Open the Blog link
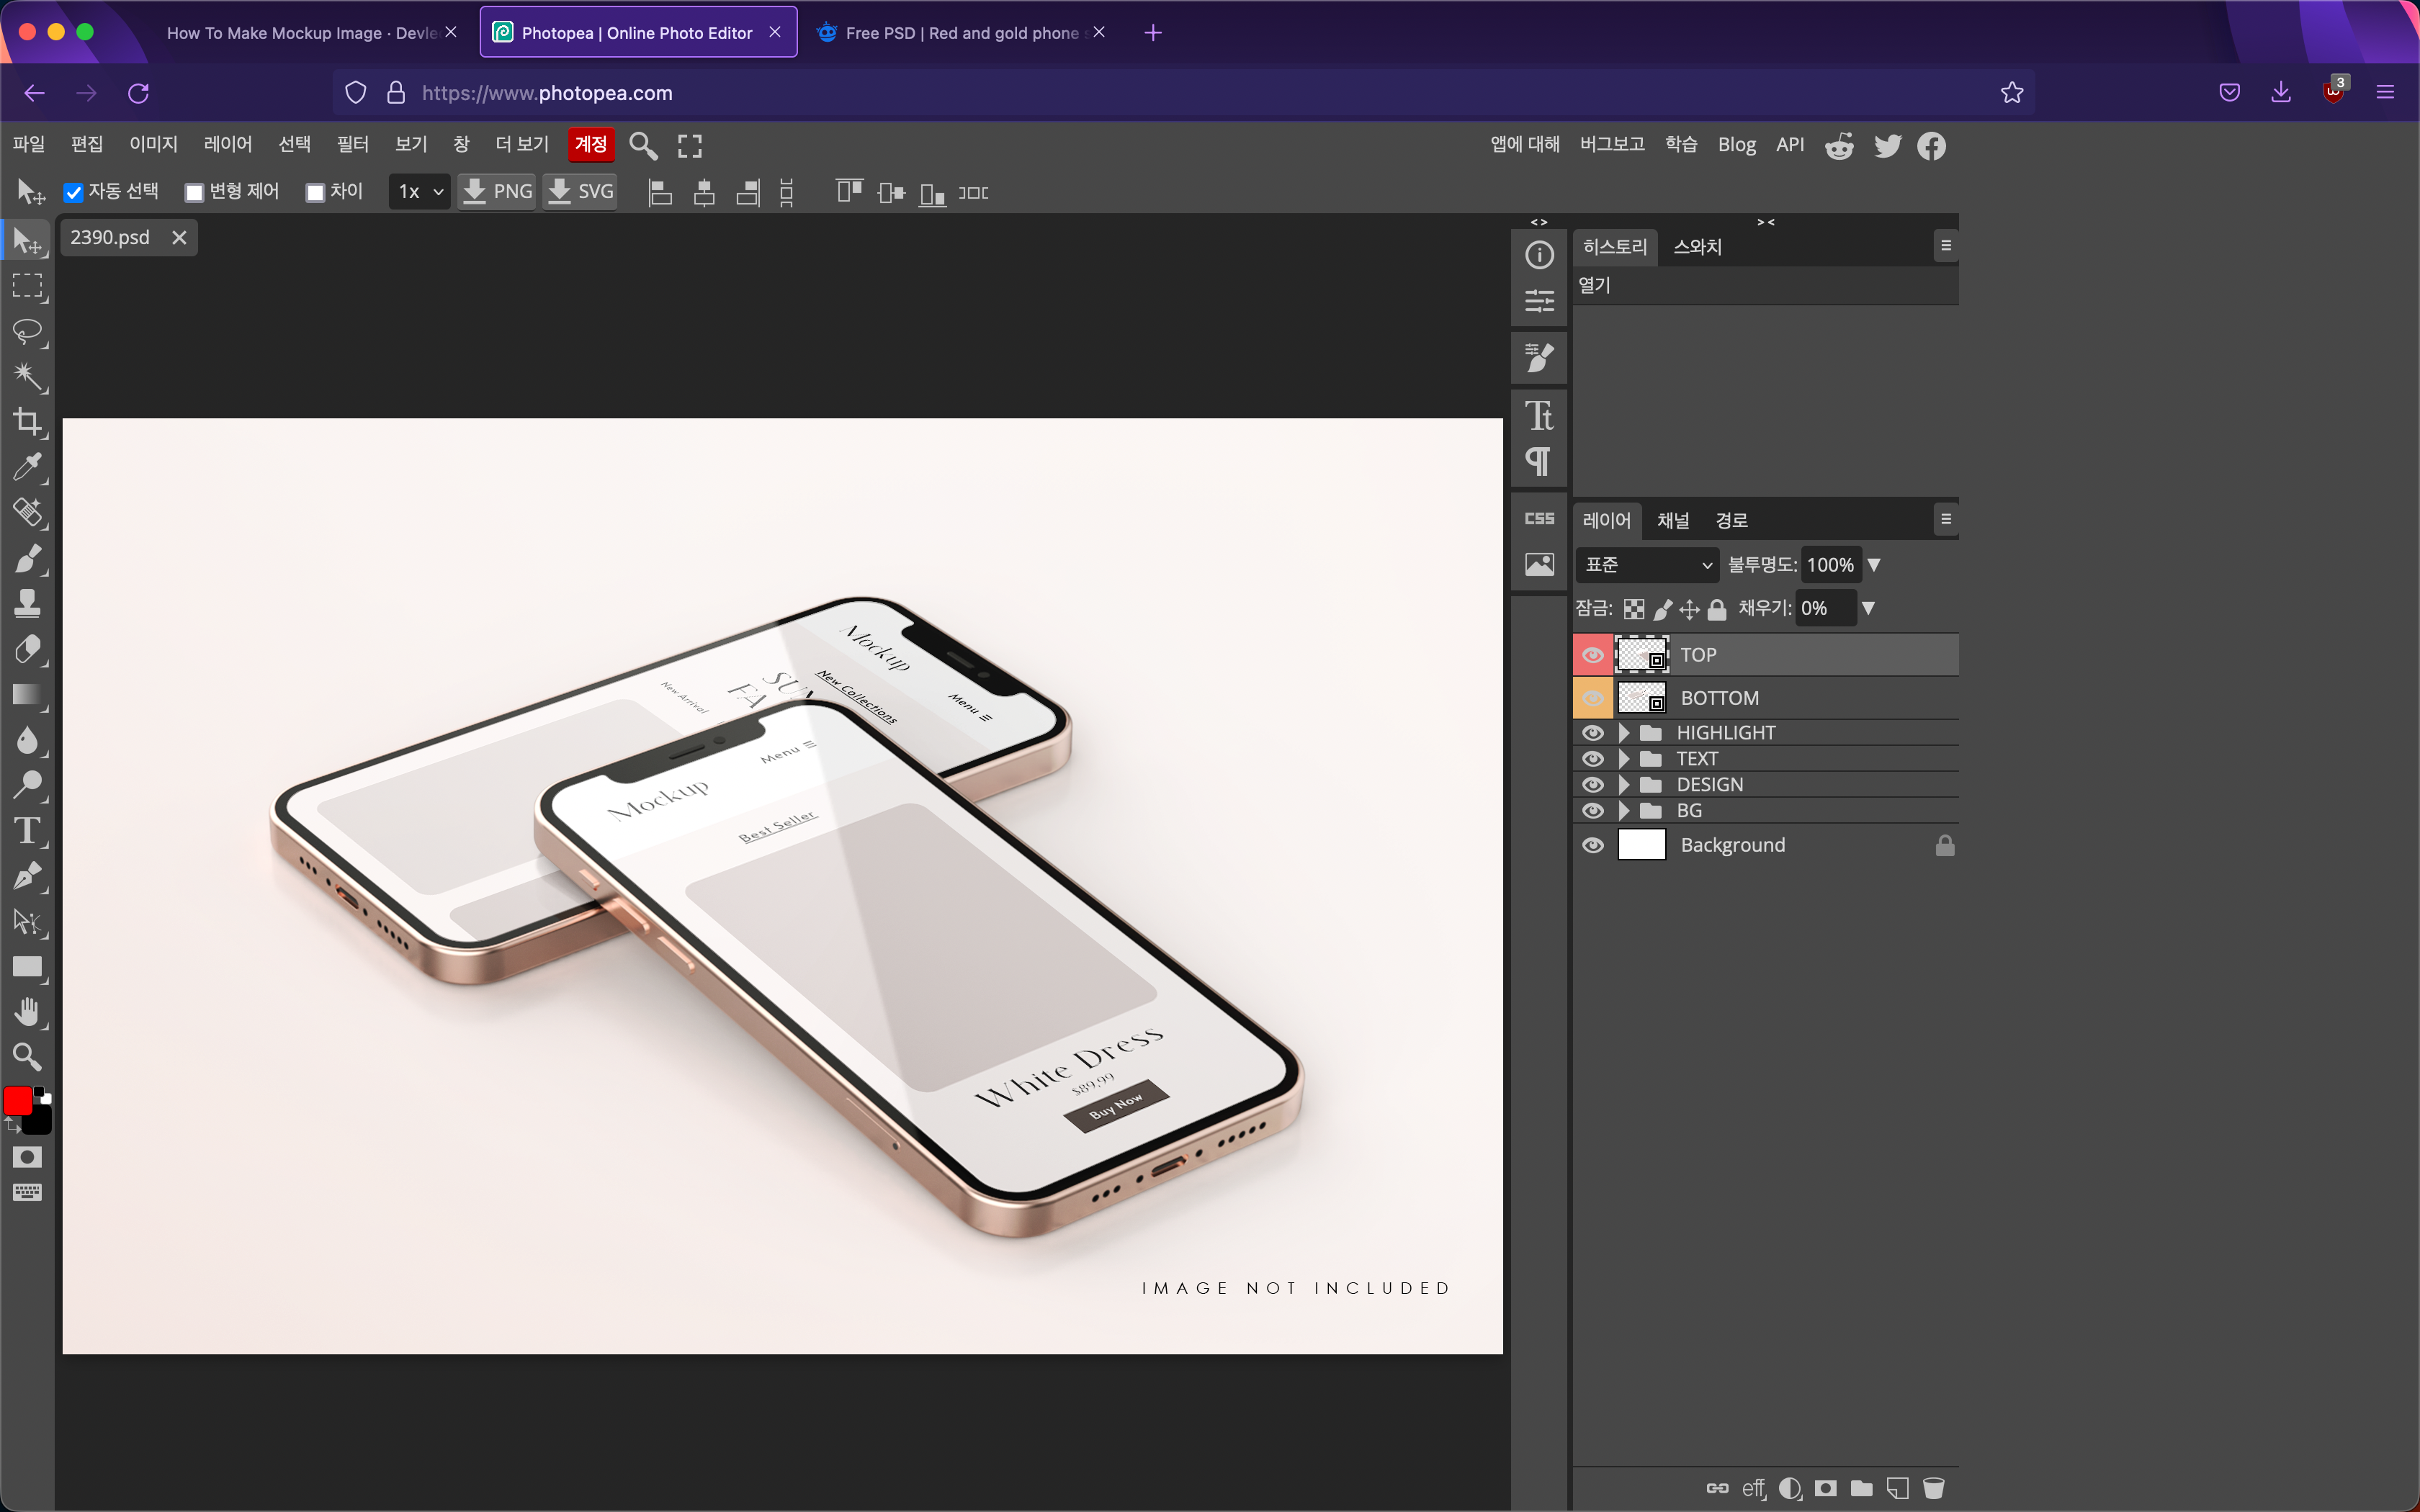Viewport: 2420px width, 1512px height. pos(1736,145)
